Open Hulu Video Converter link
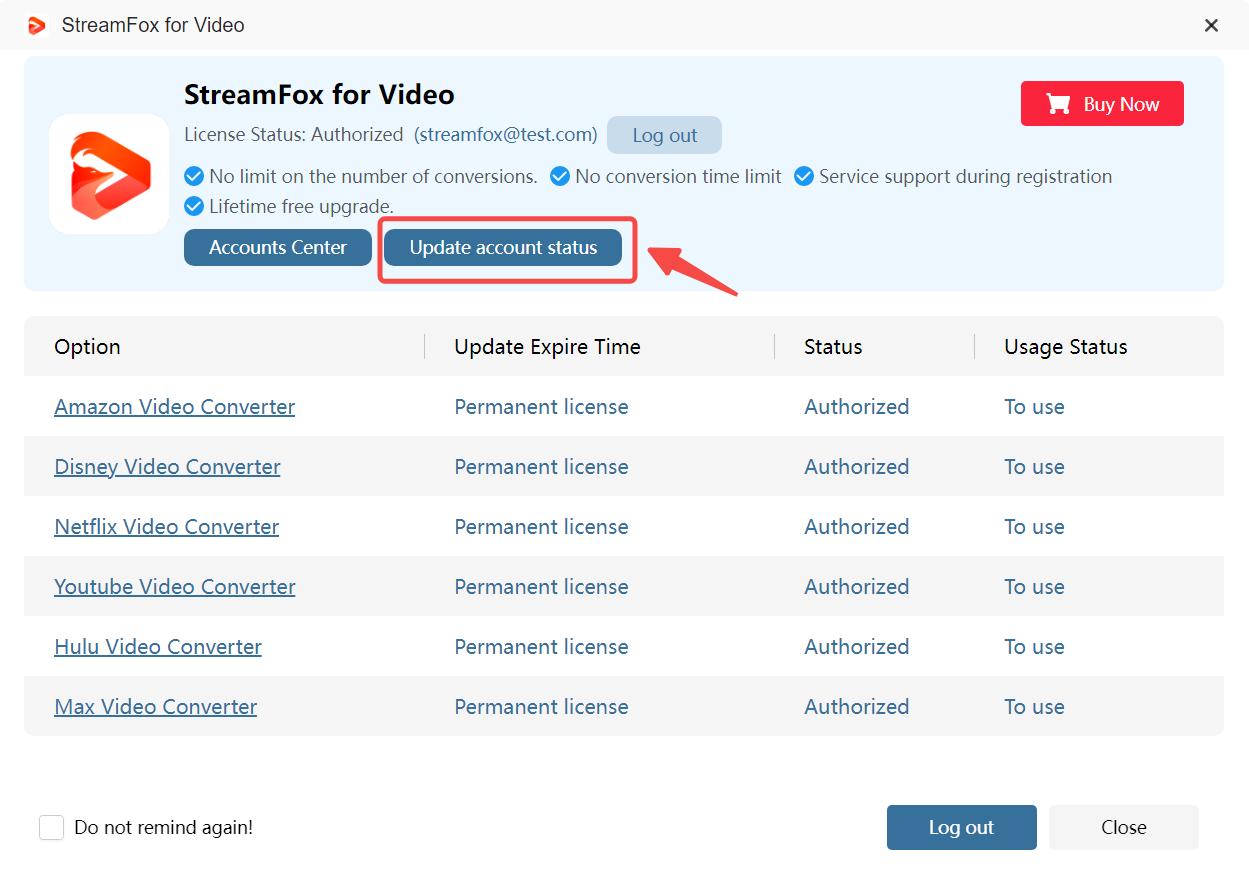Viewport: 1249px width, 875px height. [x=158, y=647]
